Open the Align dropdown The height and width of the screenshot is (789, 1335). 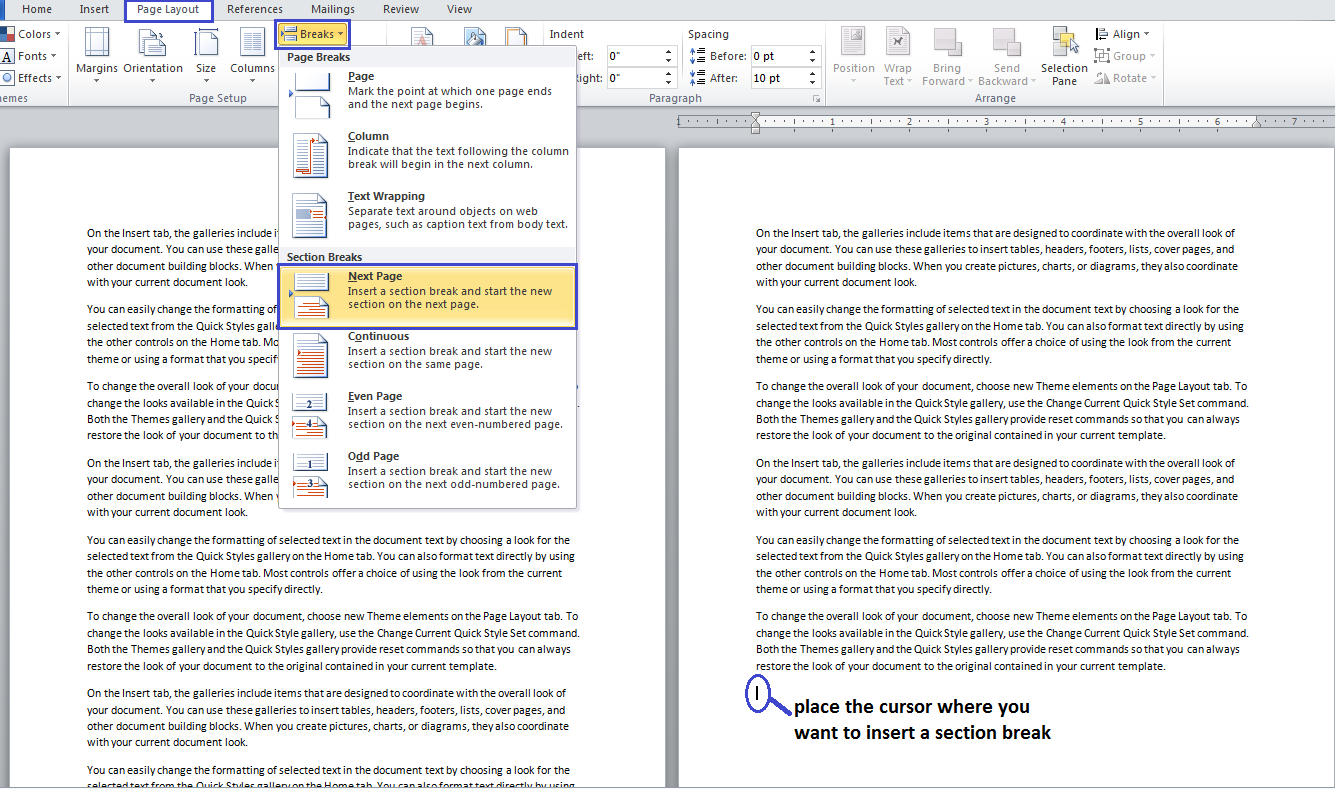tap(1125, 34)
